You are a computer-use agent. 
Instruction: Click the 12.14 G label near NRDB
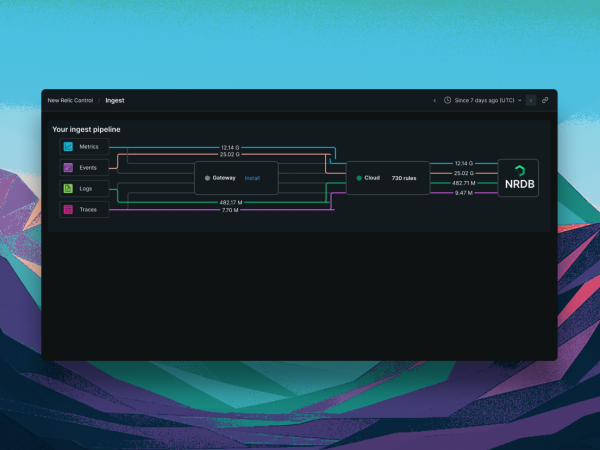(464, 163)
